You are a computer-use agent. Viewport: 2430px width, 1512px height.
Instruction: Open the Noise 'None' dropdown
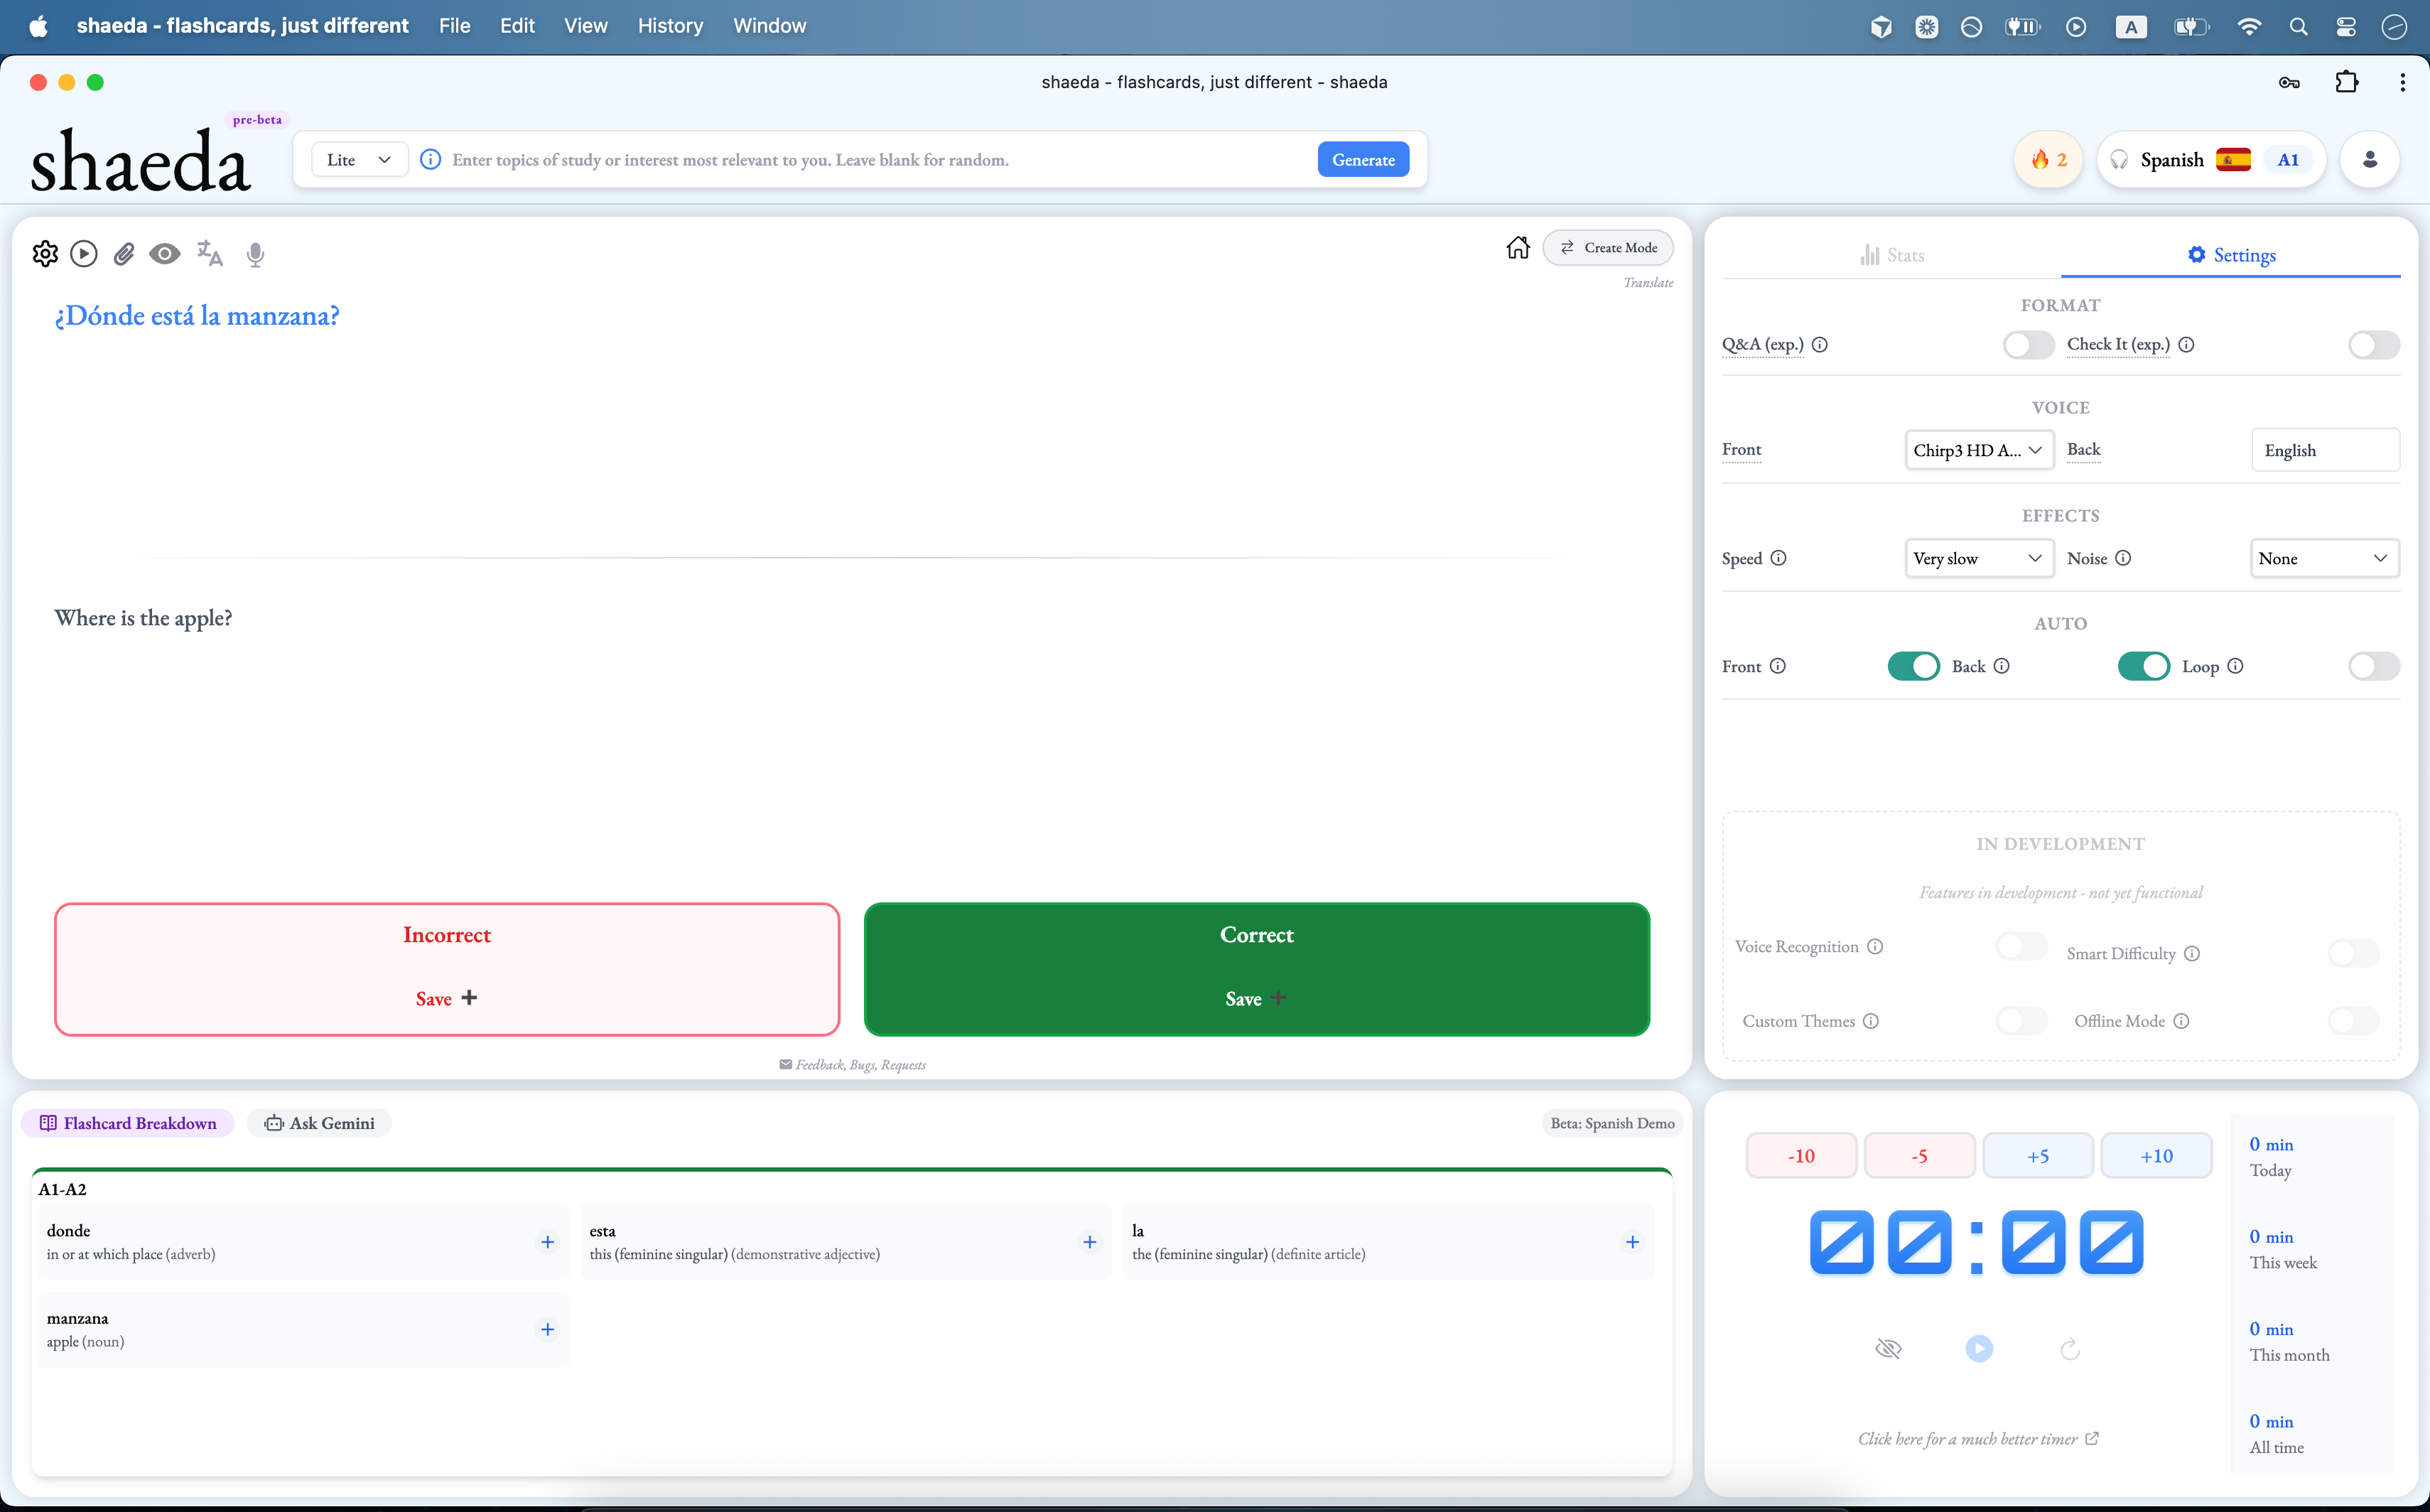pos(2323,558)
